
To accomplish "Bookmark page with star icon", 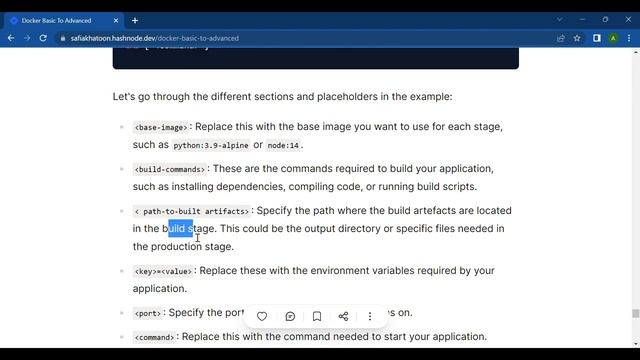I will point(577,38).
